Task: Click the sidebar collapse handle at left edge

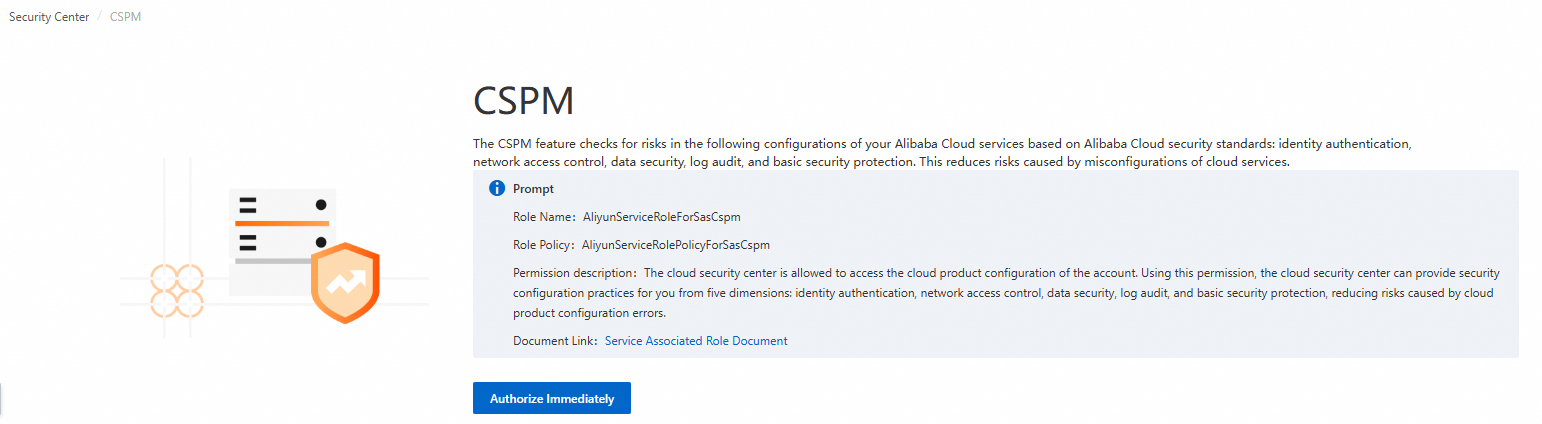Action: coord(2,398)
